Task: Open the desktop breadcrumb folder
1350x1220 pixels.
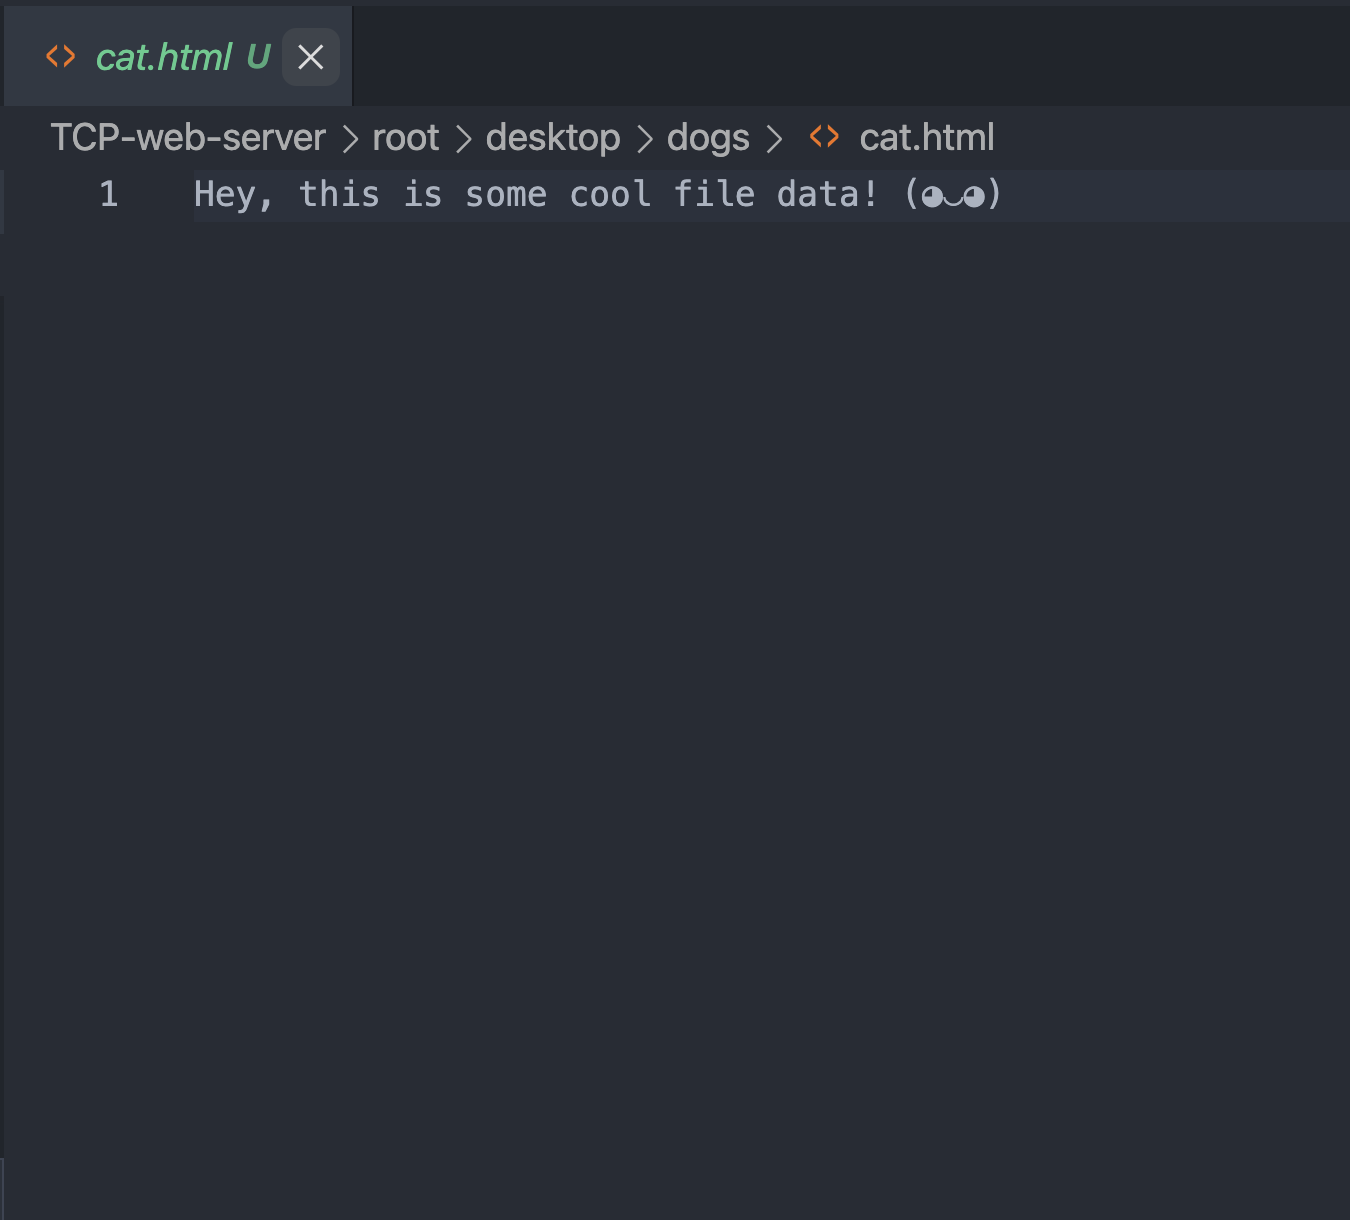Action: [x=553, y=138]
